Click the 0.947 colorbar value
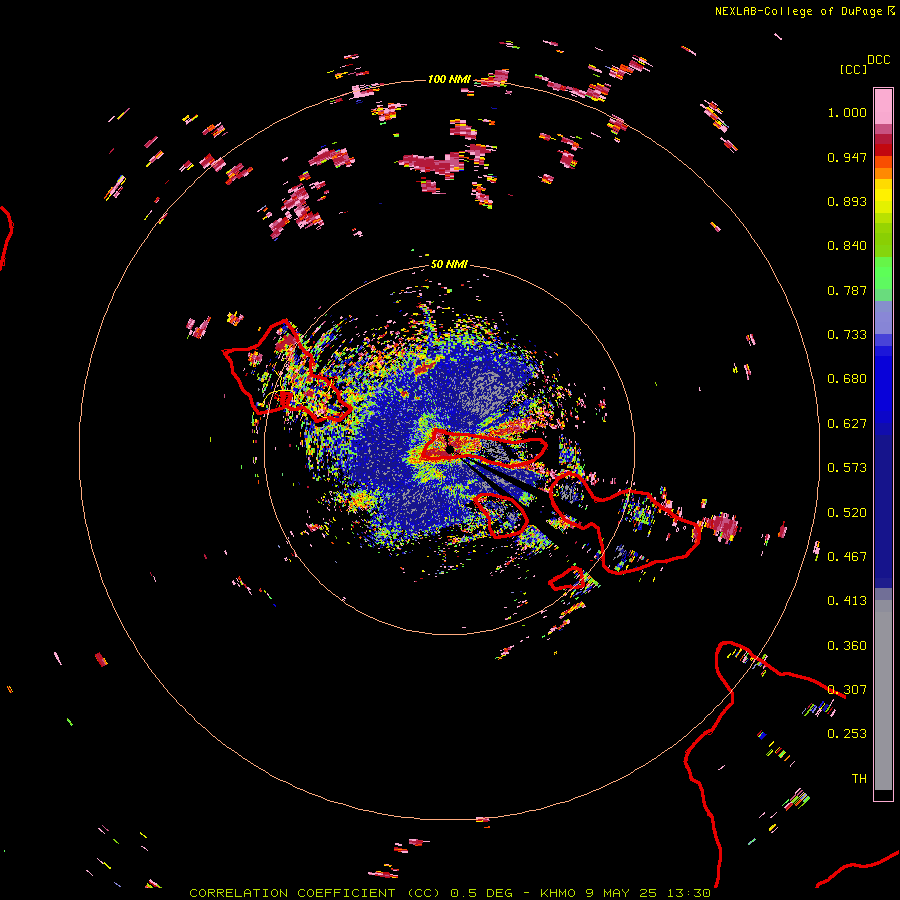900x900 pixels. click(847, 157)
